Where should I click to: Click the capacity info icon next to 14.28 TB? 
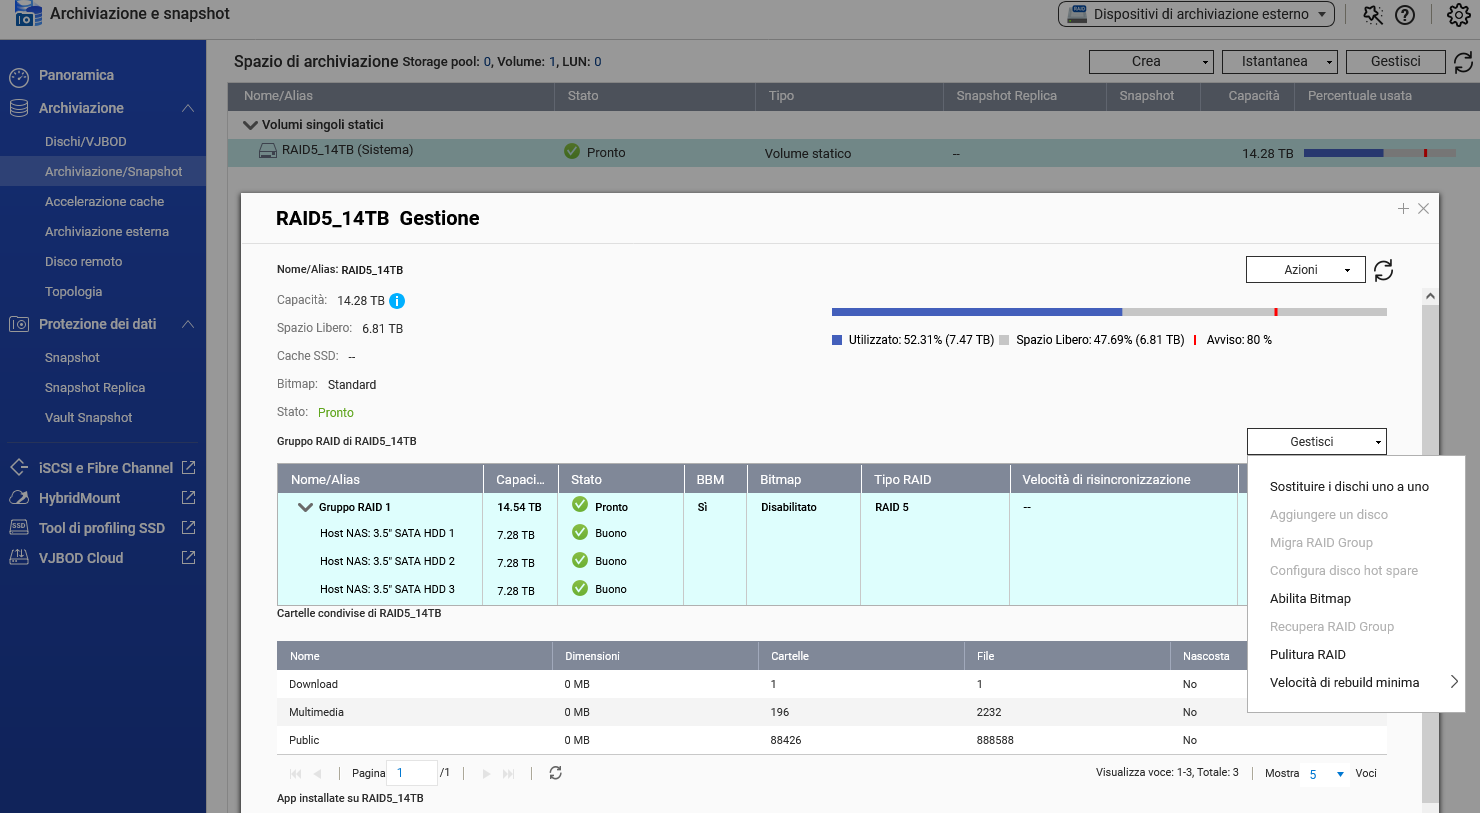click(397, 301)
